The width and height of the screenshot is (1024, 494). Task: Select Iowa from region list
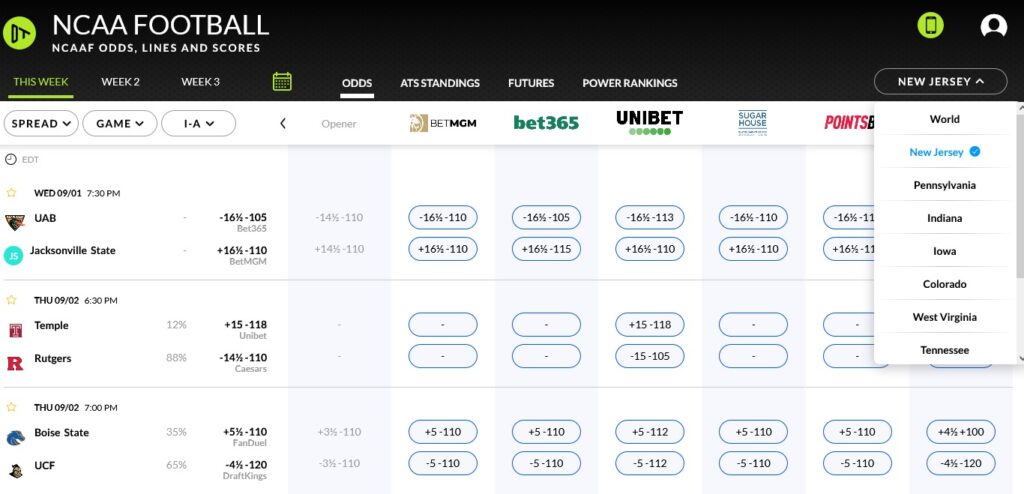(x=944, y=251)
